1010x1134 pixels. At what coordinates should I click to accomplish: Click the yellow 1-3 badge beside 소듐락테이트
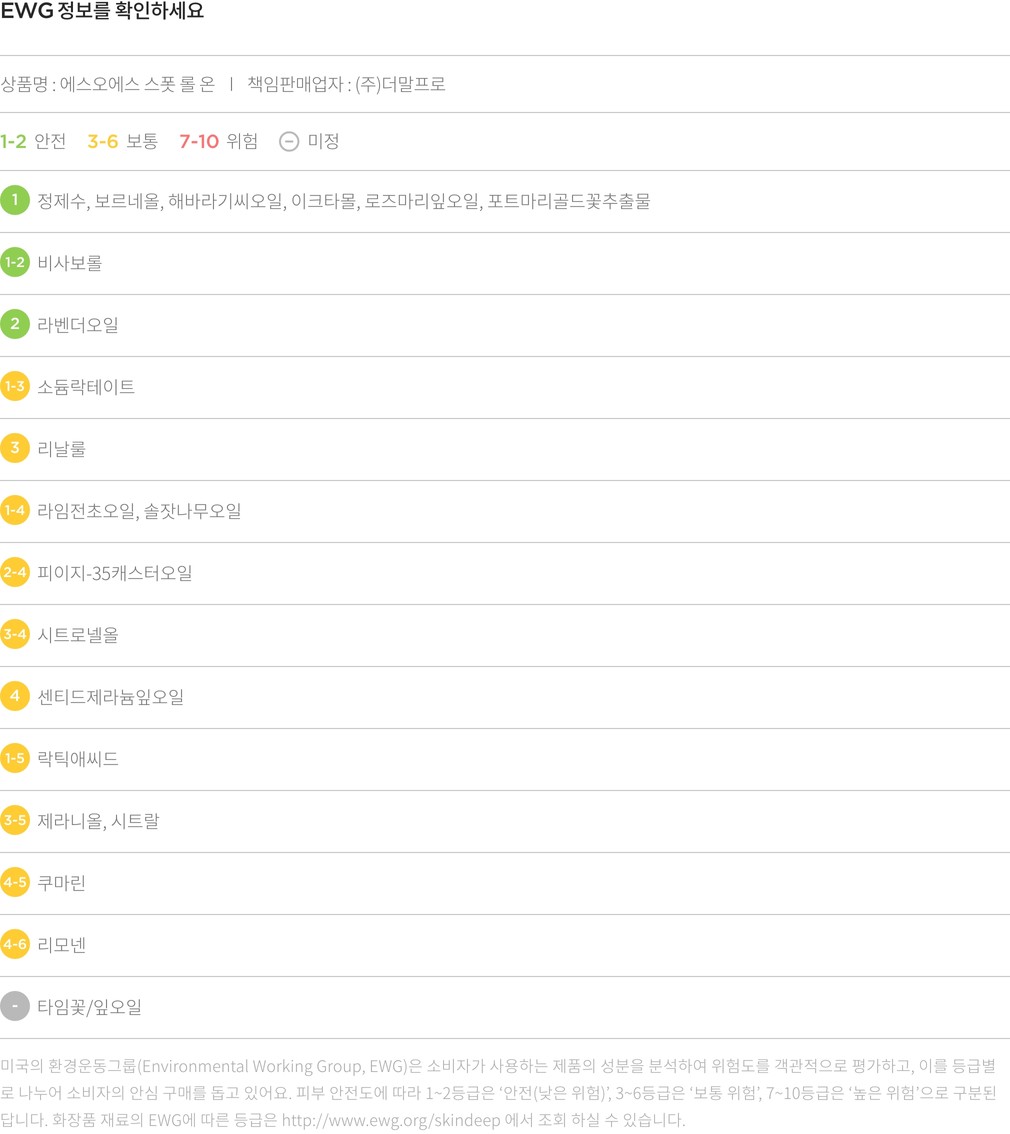click(14, 386)
